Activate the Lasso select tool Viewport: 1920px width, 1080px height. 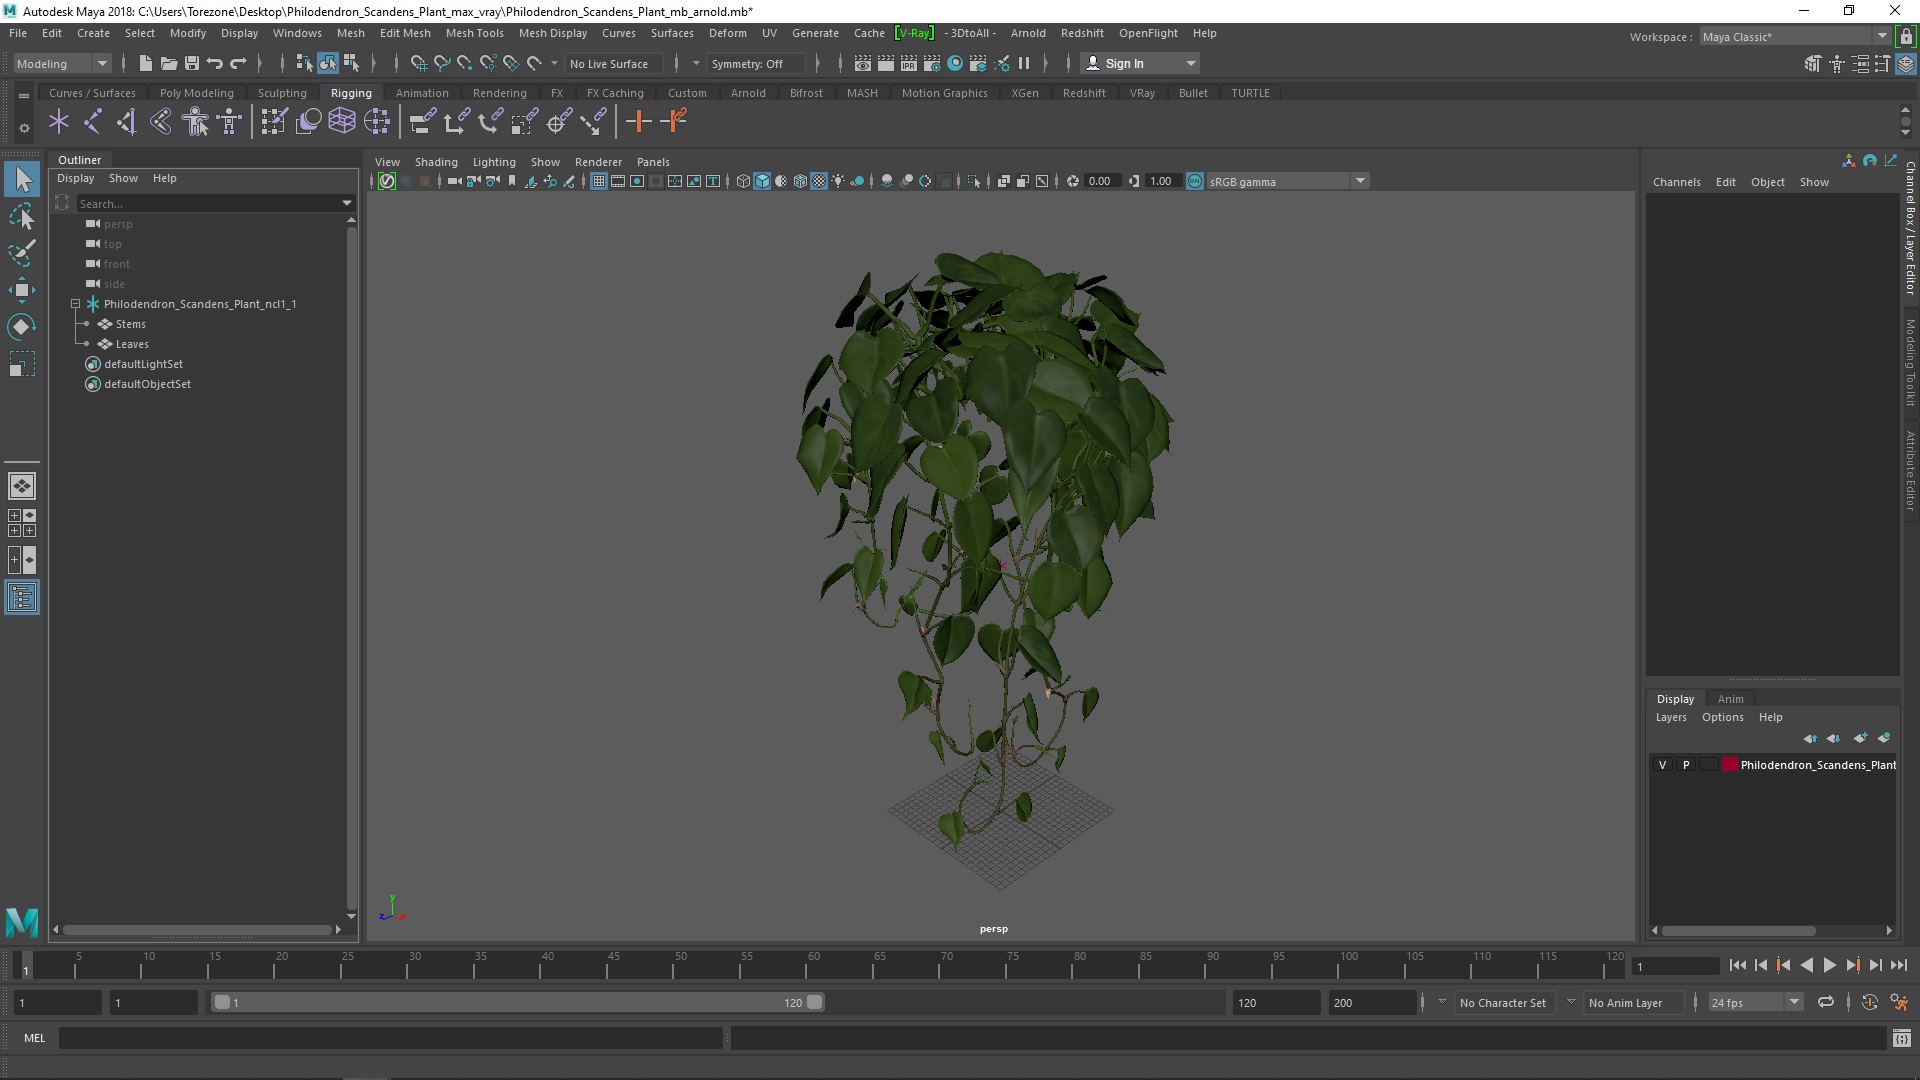pos(22,217)
